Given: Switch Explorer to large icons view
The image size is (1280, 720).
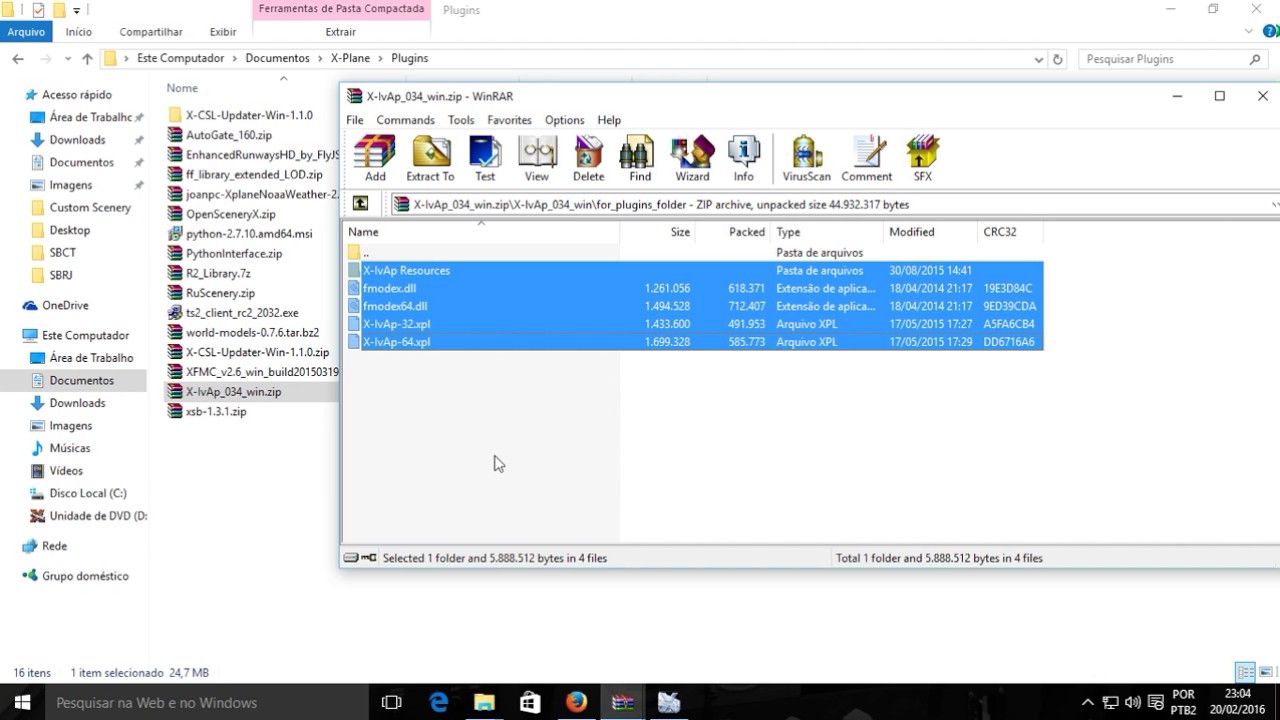Looking at the screenshot, I should click(x=1266, y=672).
